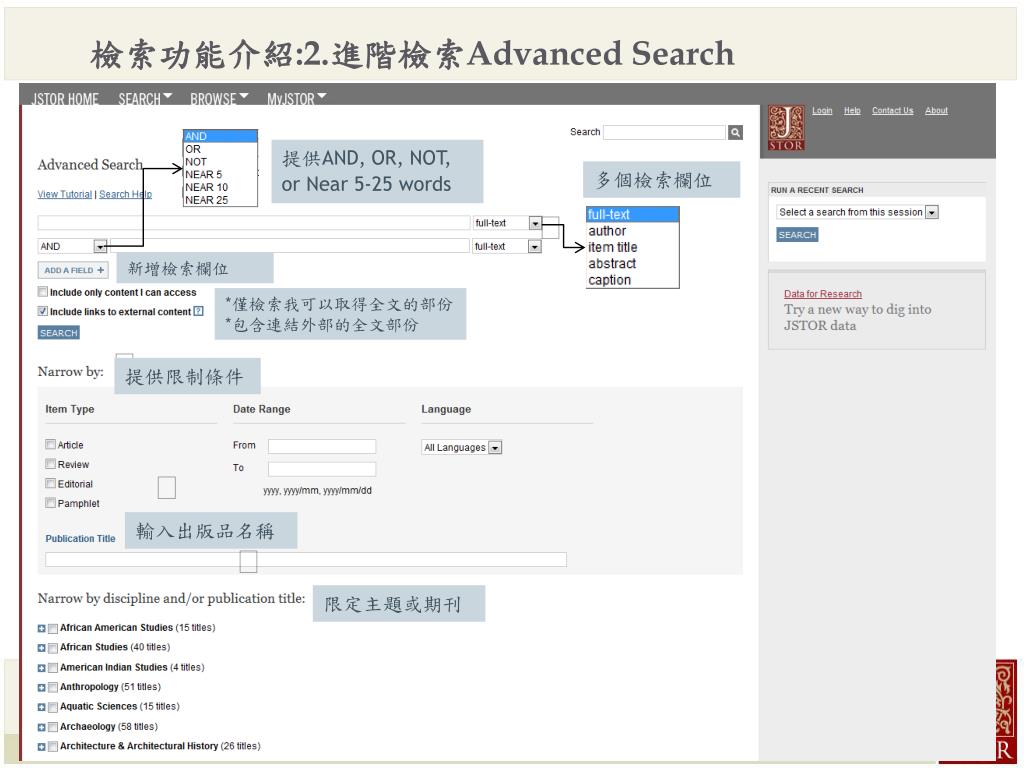Click SEARCH button under the checkboxes
Image resolution: width=1024 pixels, height=768 pixels.
[x=59, y=333]
